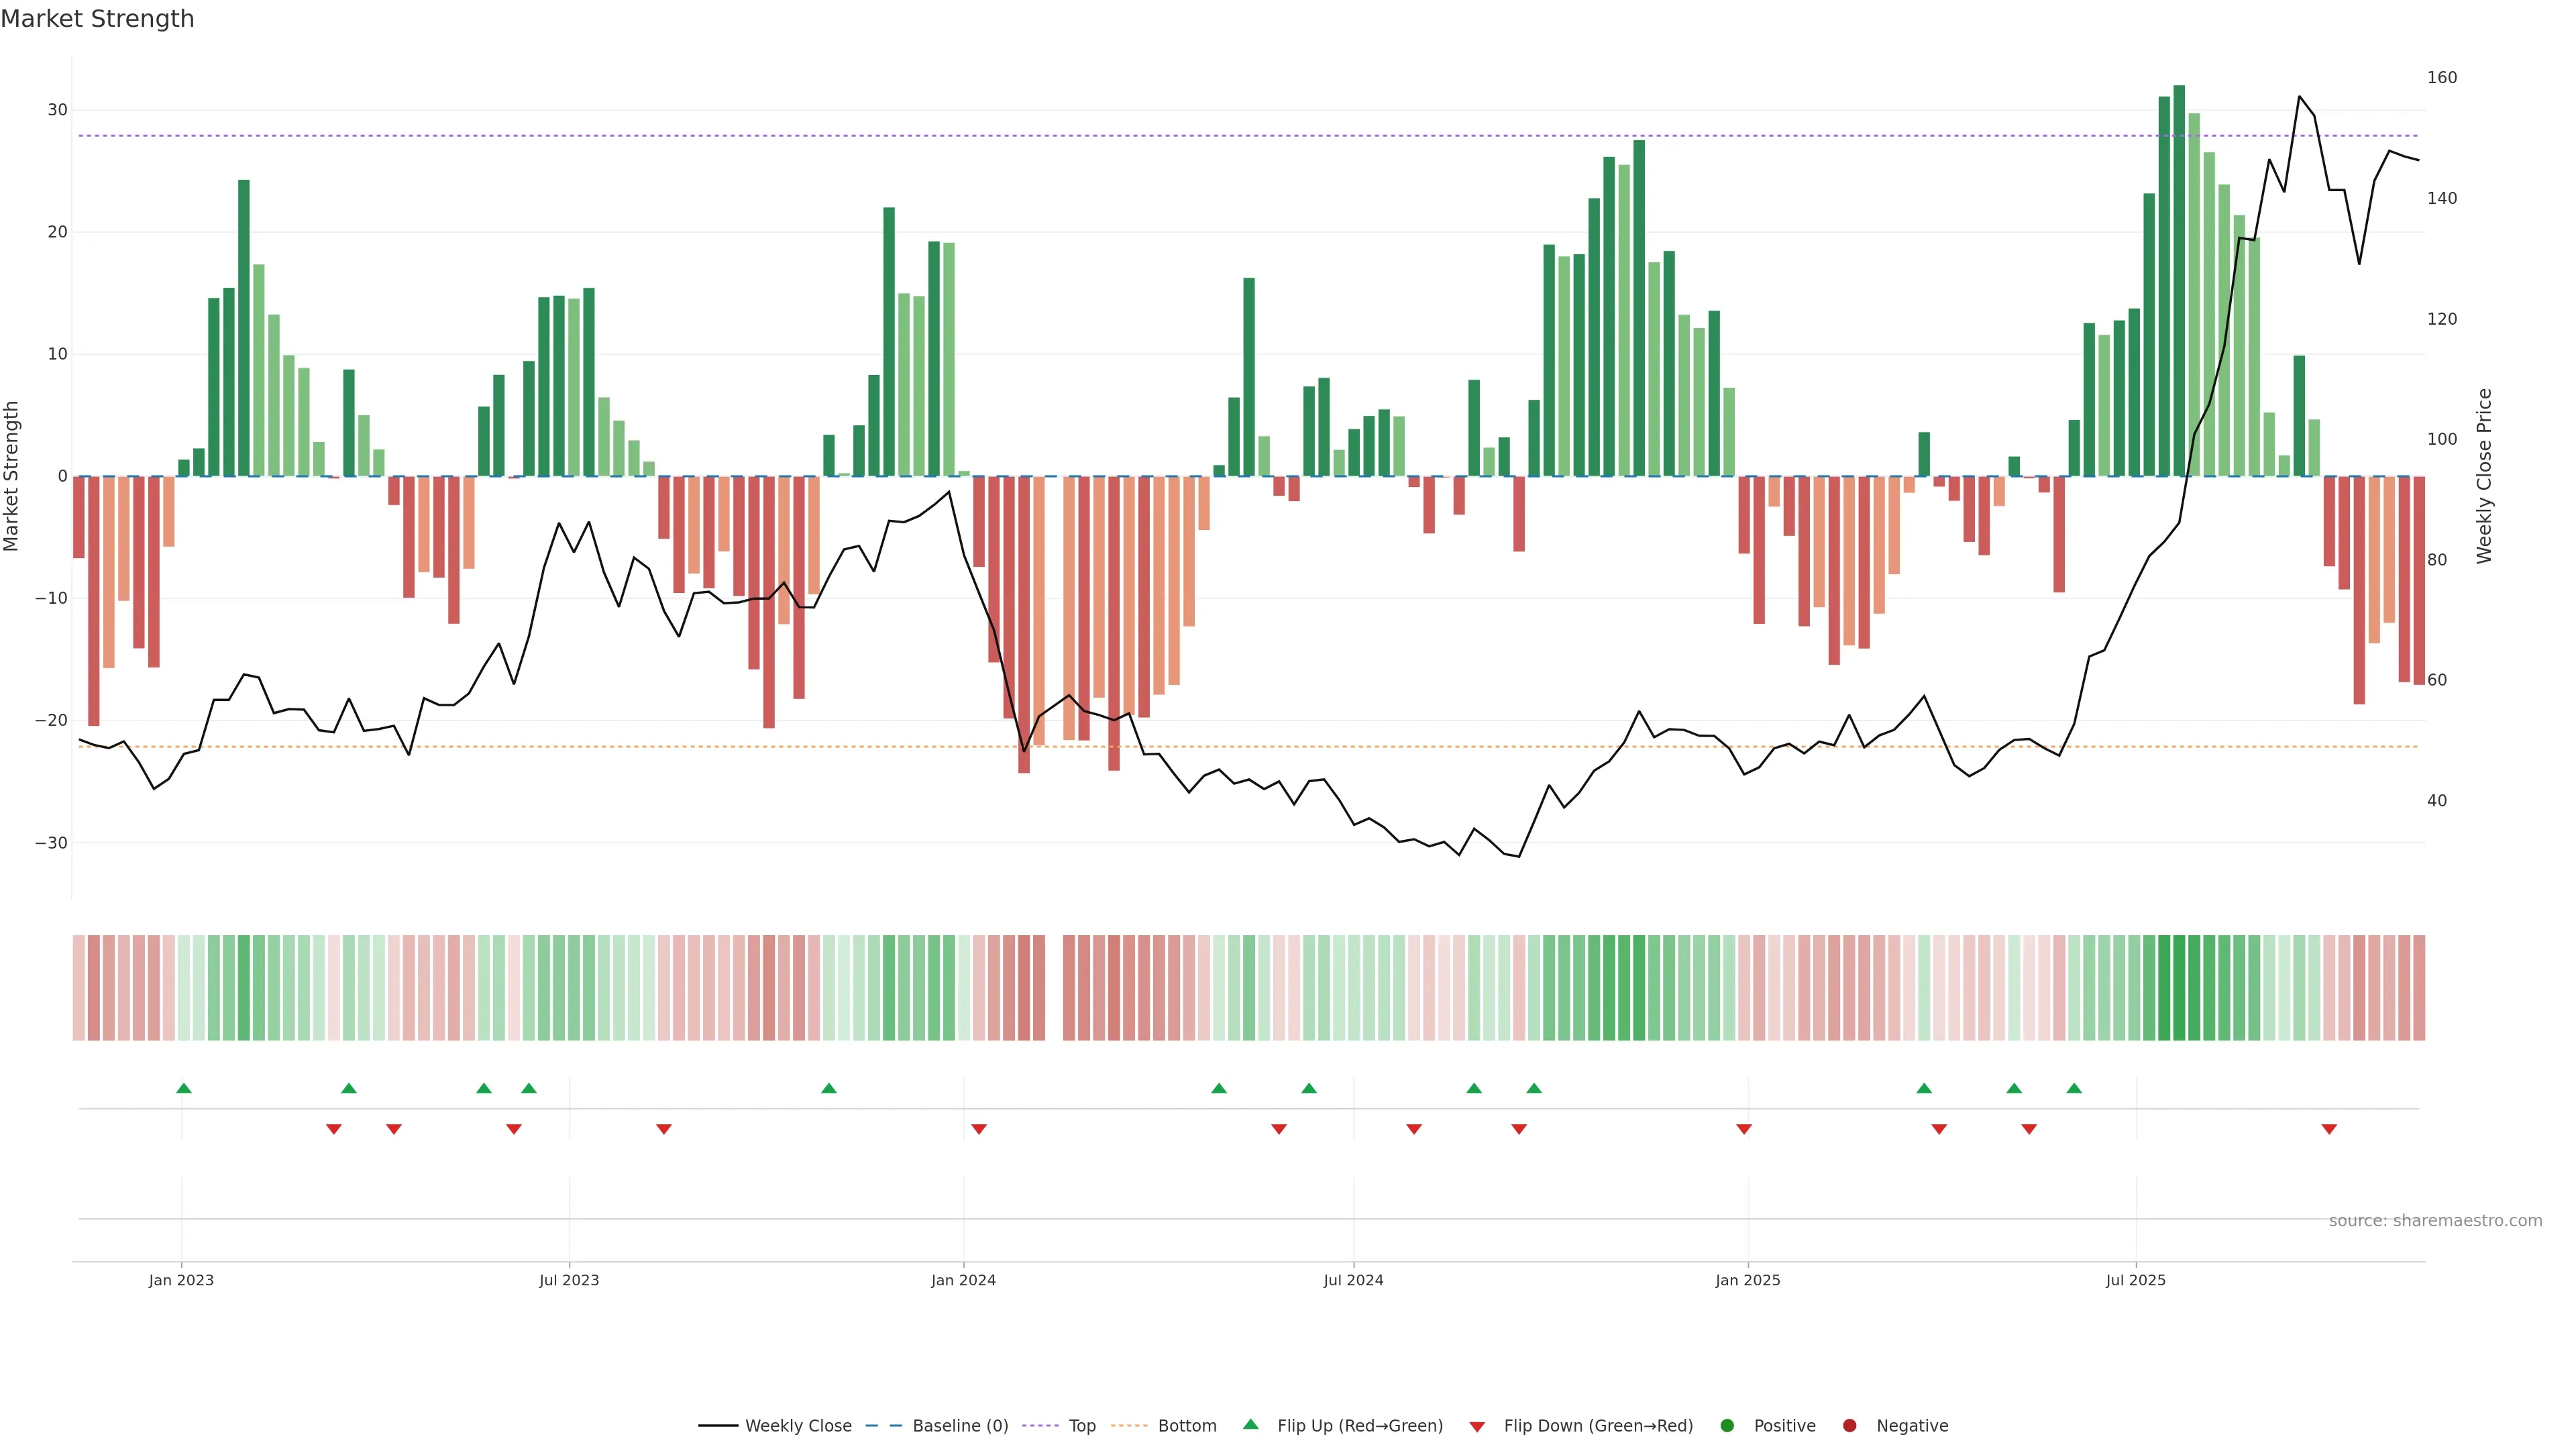Click the Jul 2024 x-axis label
The image size is (2576, 1449).
click(x=1353, y=1280)
